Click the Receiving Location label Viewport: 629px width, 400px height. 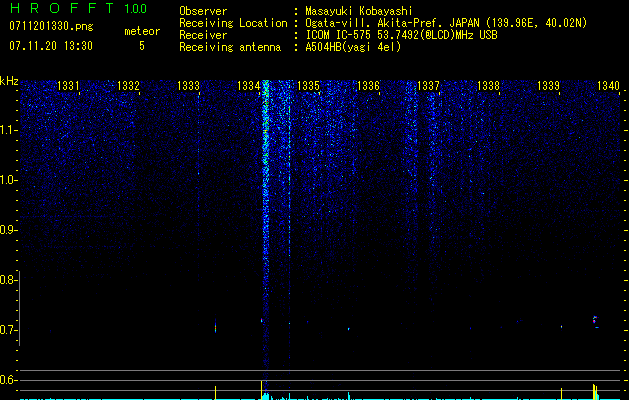pos(233,23)
